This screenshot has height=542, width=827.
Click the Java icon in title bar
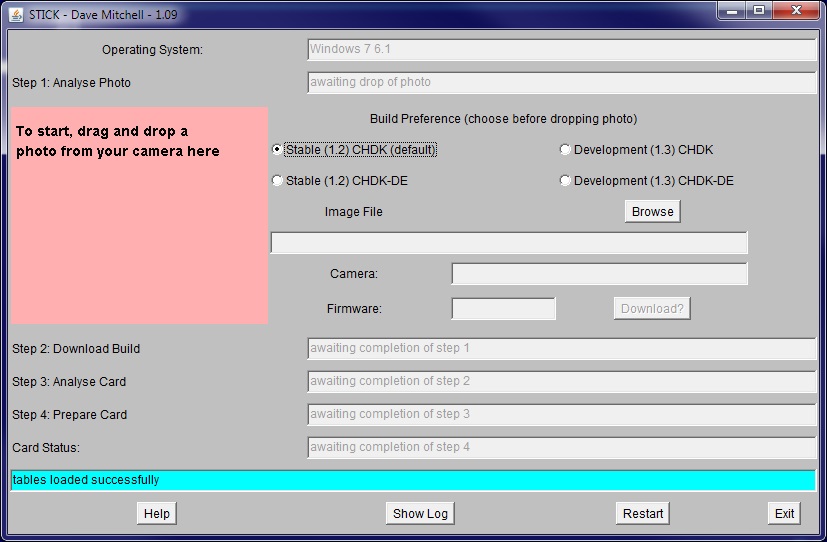14,15
